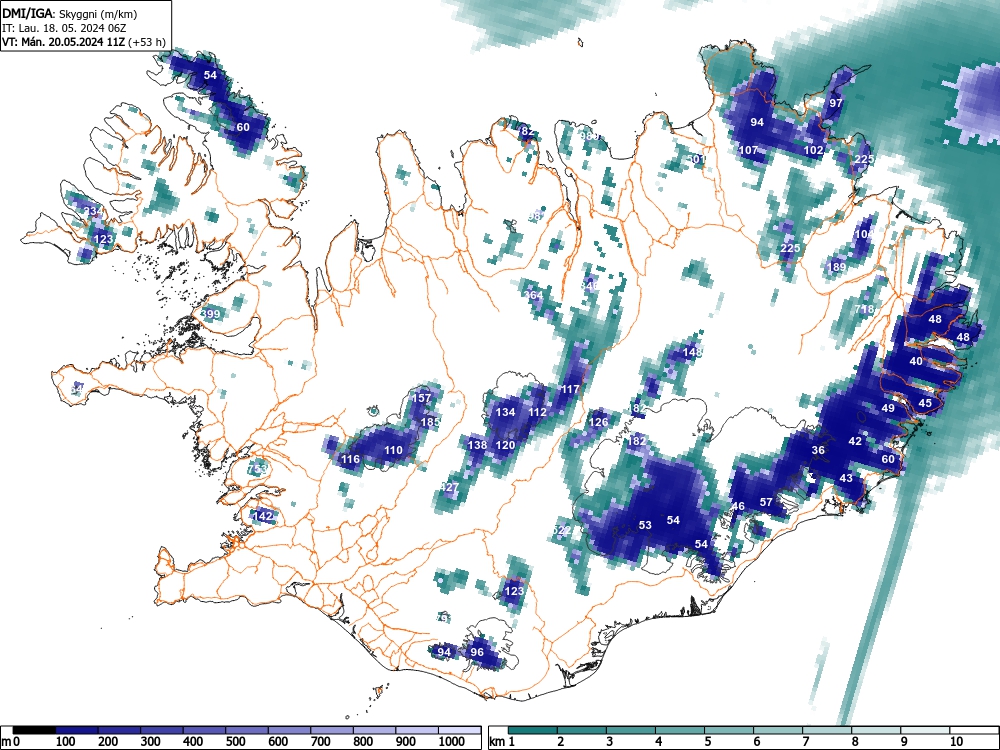The image size is (1000, 750).
Task: Pick the dark teal 1–2 km legend swatch
Action: [533, 730]
